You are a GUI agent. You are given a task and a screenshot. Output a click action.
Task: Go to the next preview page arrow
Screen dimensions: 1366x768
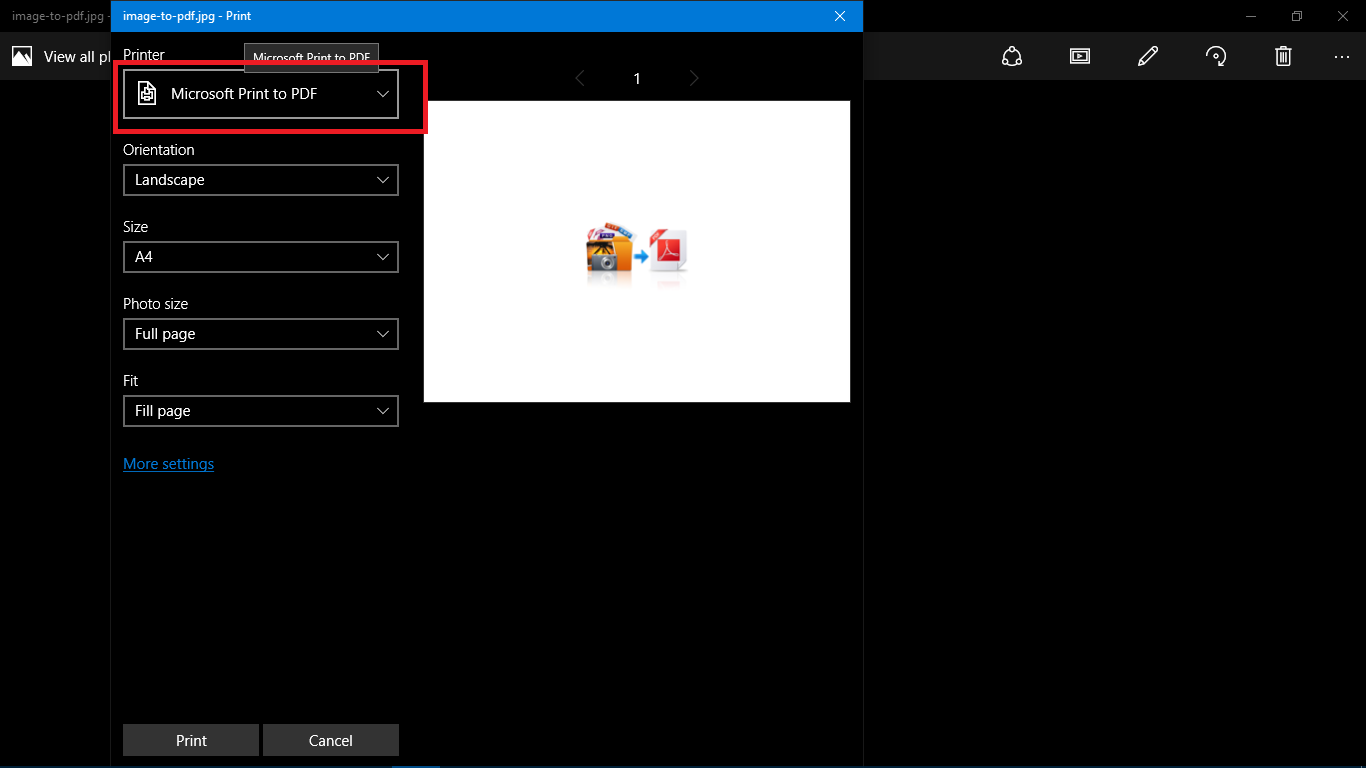(x=694, y=78)
